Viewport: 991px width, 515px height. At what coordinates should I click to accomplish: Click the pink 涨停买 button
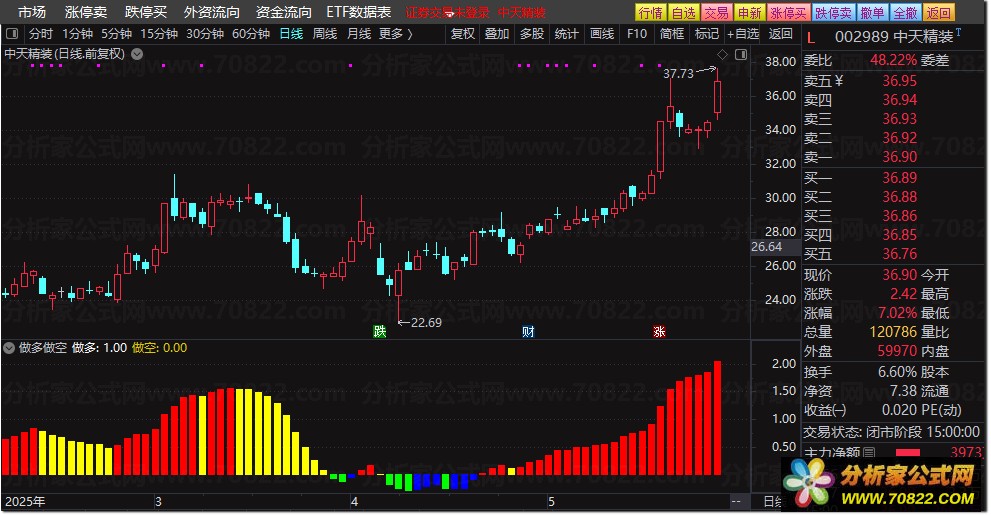click(x=788, y=13)
